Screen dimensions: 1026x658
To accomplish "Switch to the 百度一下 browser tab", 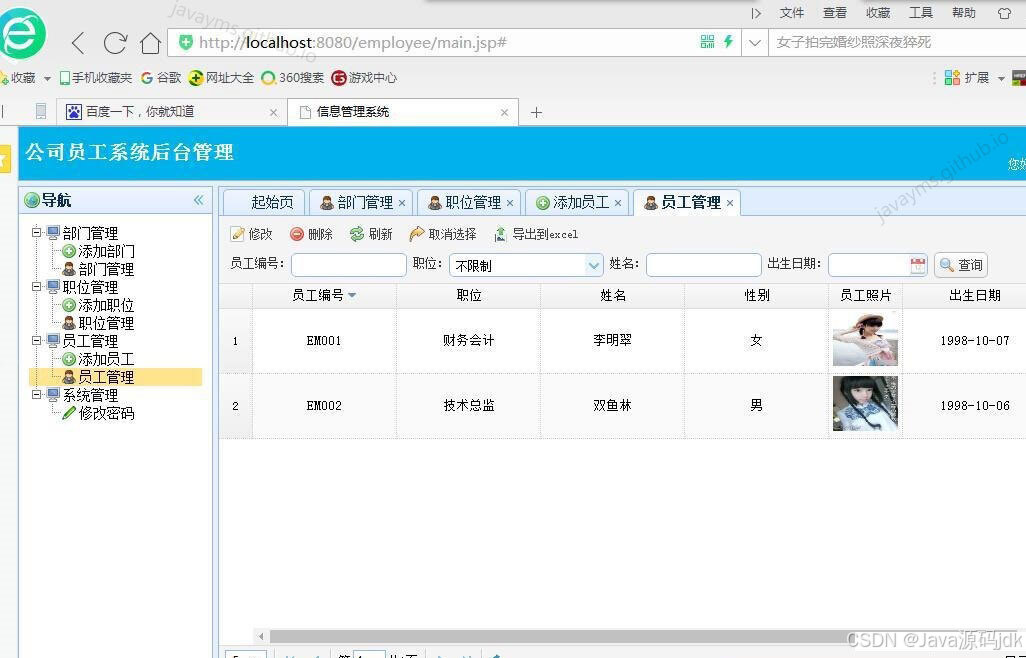I will [170, 112].
